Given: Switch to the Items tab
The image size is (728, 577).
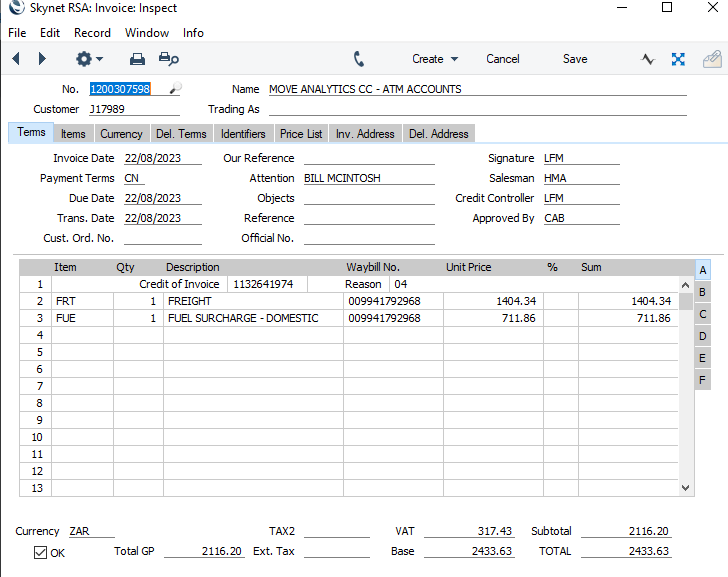Looking at the screenshot, I should click(73, 134).
